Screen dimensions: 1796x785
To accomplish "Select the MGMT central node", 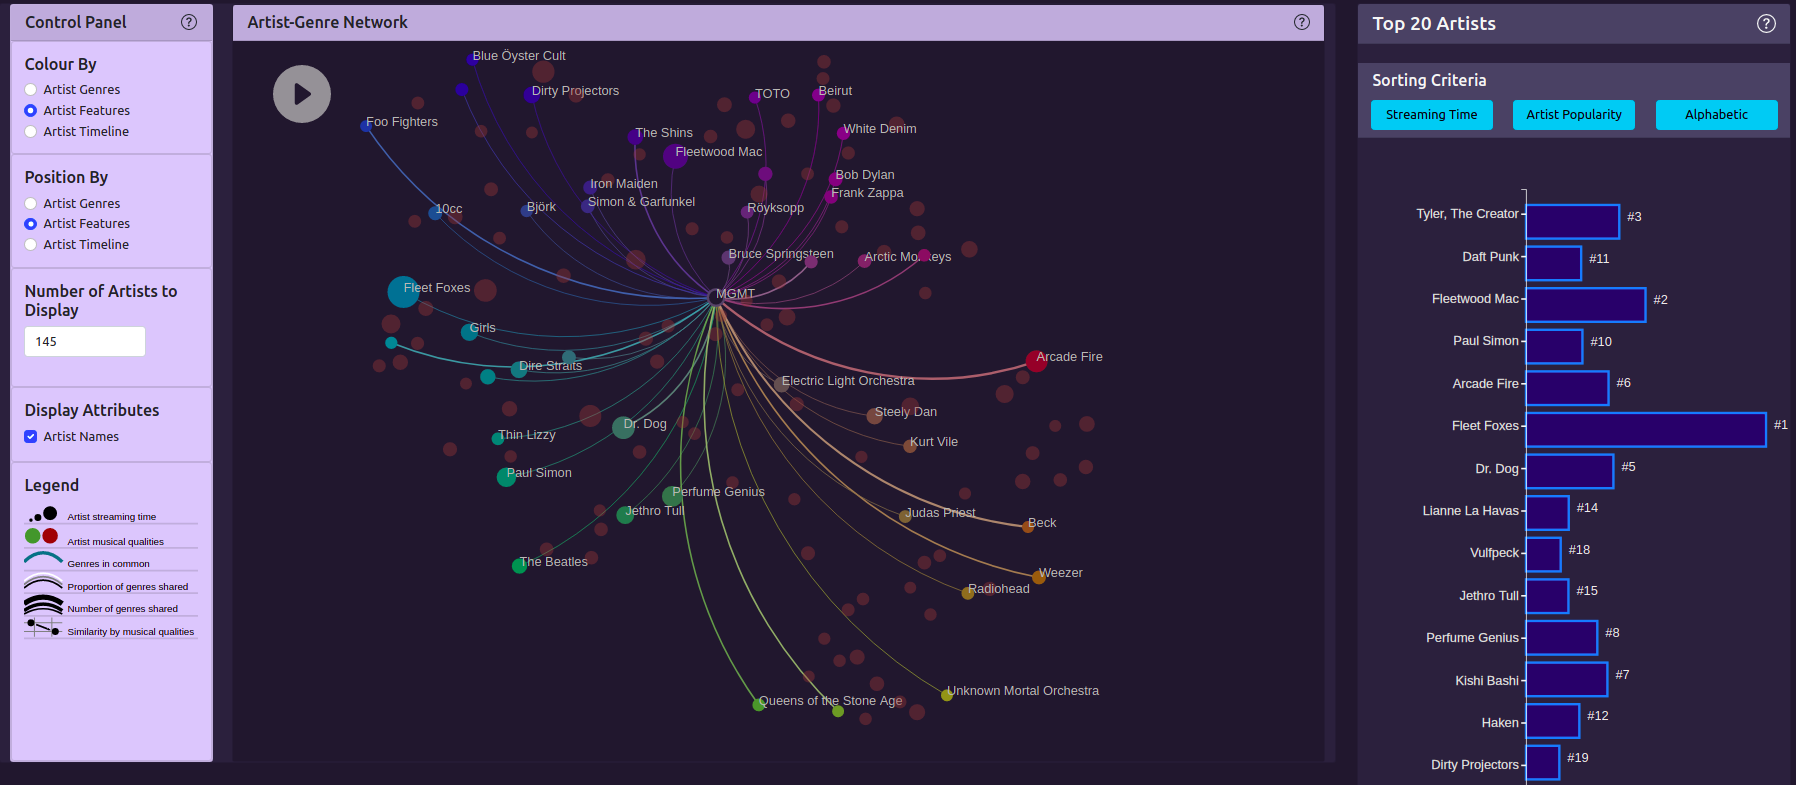I will pos(714,297).
